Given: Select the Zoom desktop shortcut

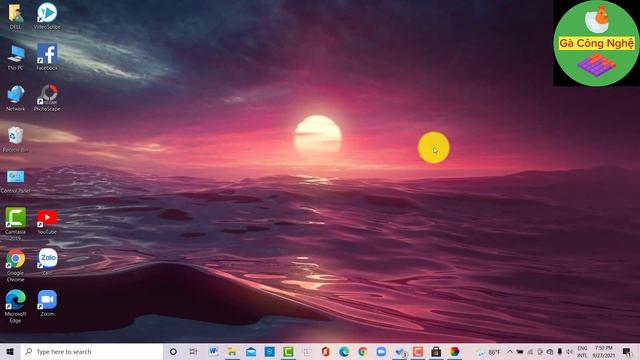Looking at the screenshot, I should (x=47, y=303).
